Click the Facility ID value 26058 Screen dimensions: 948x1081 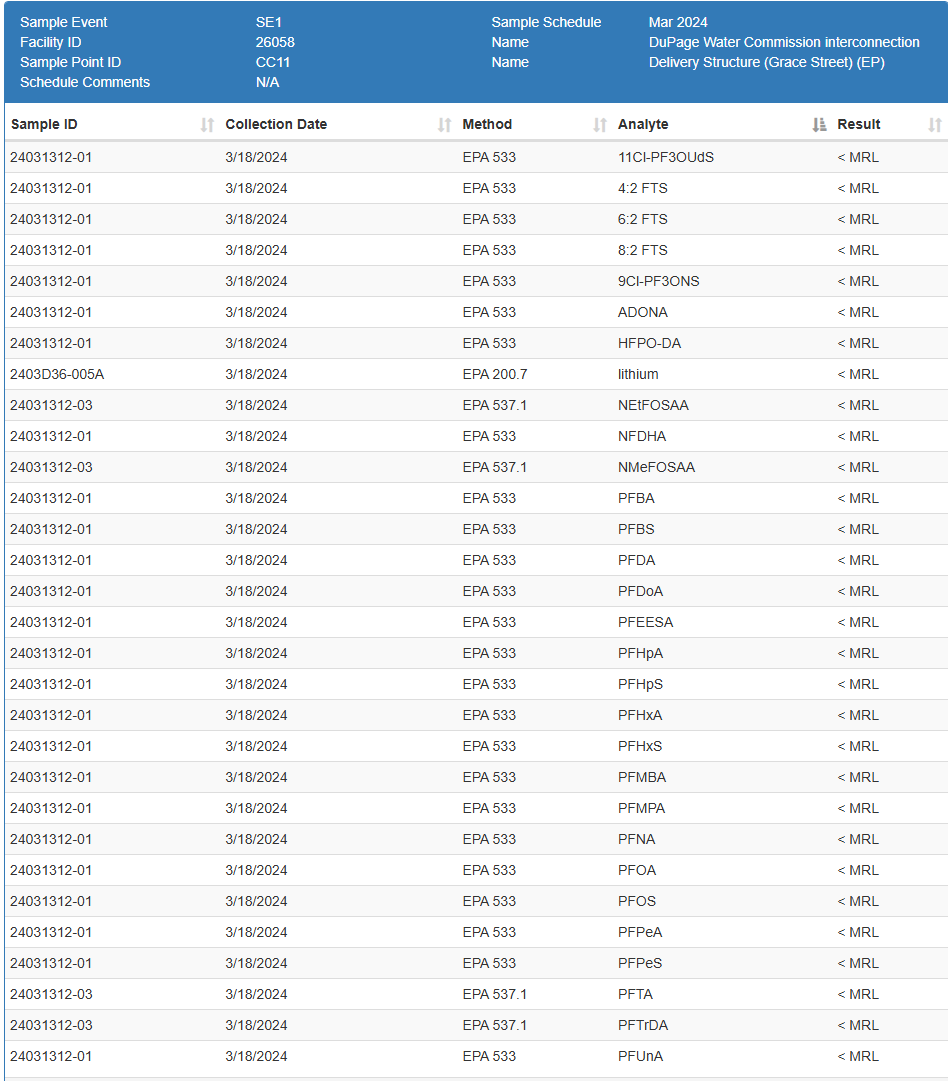[275, 42]
